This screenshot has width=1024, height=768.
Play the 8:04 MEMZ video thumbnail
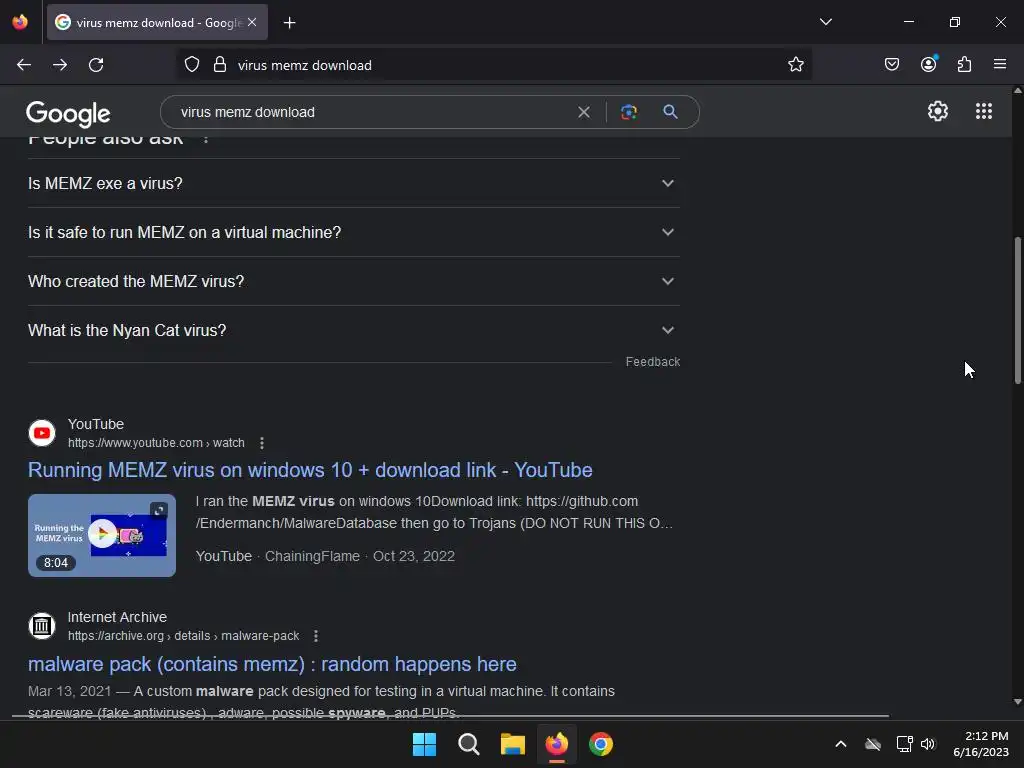102,535
